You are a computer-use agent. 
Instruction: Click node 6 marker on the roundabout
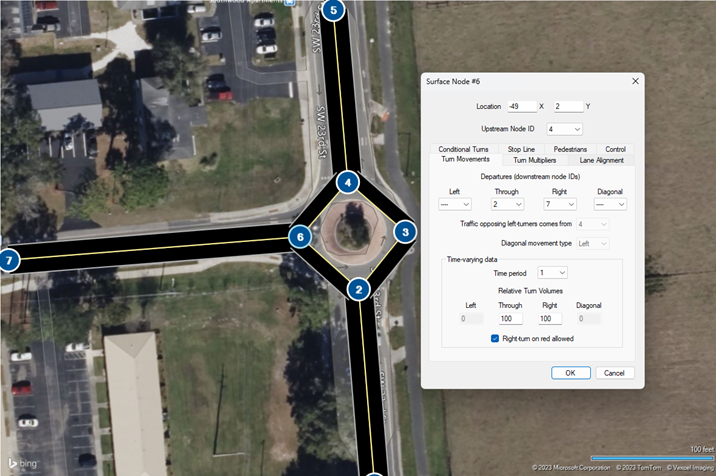click(299, 237)
